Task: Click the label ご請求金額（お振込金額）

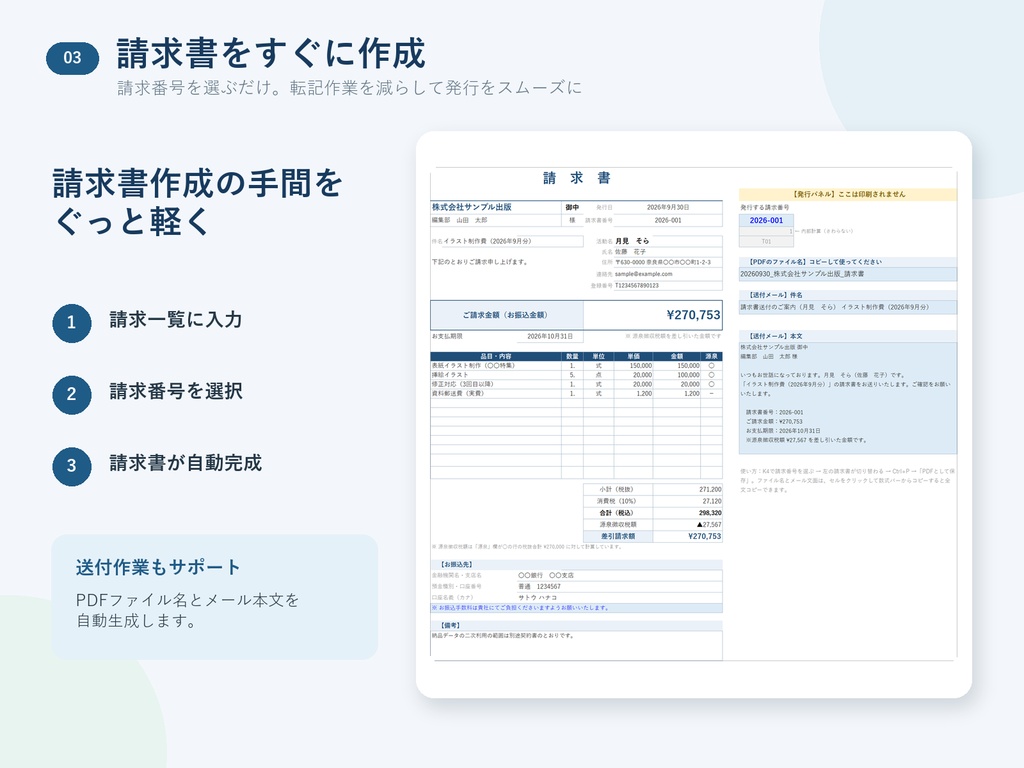Action: [505, 315]
